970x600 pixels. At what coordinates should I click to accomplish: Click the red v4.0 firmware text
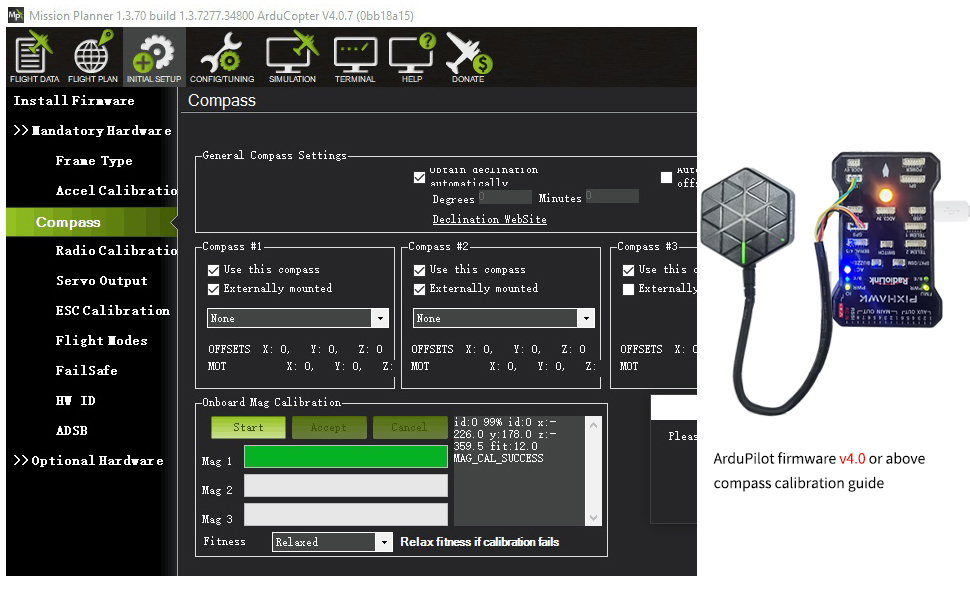coord(852,459)
